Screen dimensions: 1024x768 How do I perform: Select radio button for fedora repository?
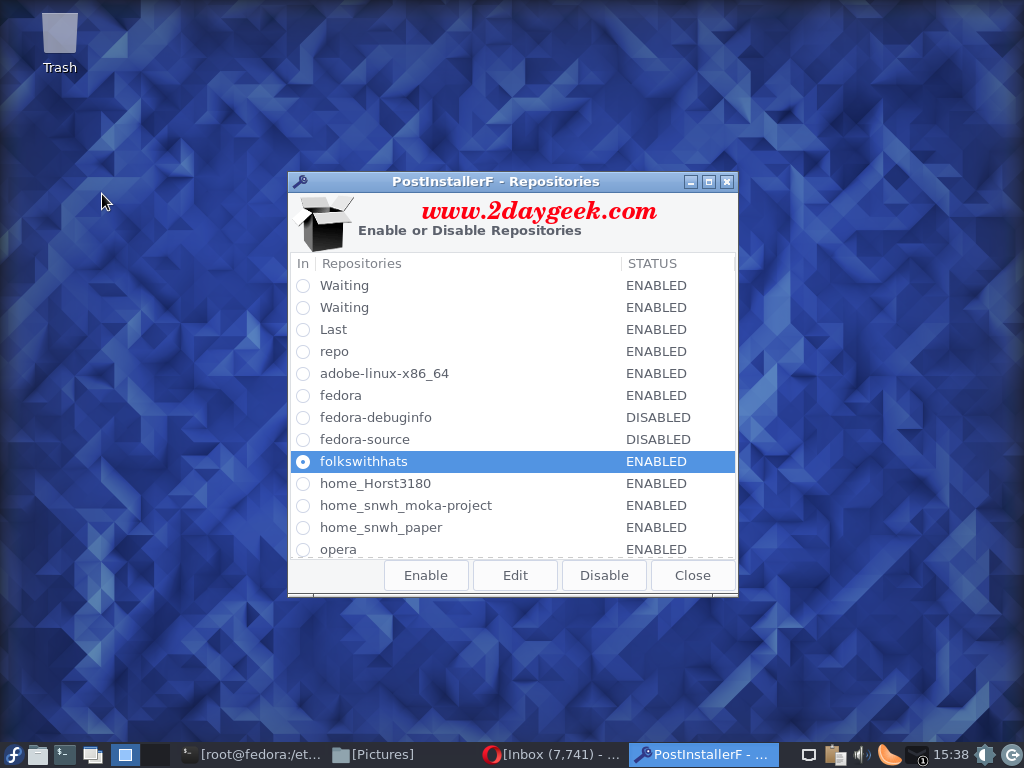(303, 396)
